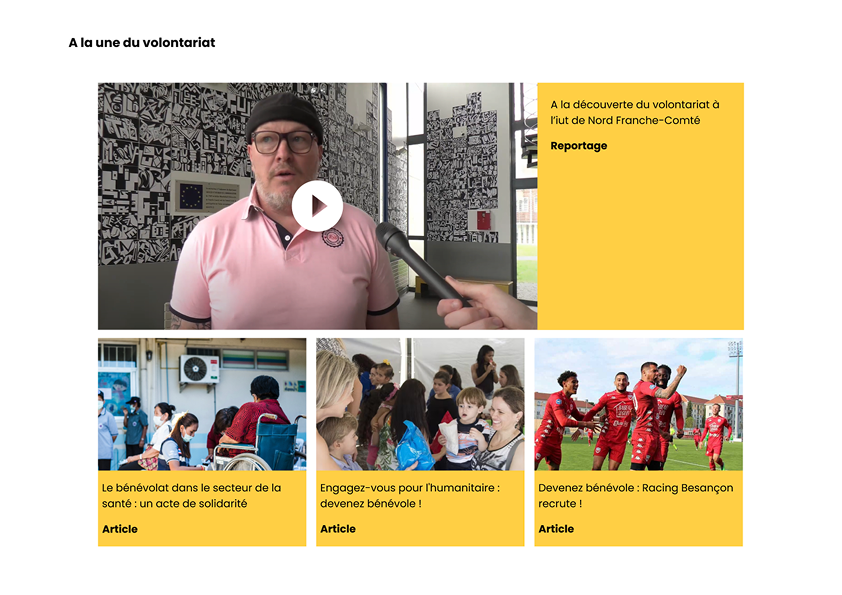Click the microphone in the video frame
The width and height of the screenshot is (842, 595).
[x=416, y=260]
